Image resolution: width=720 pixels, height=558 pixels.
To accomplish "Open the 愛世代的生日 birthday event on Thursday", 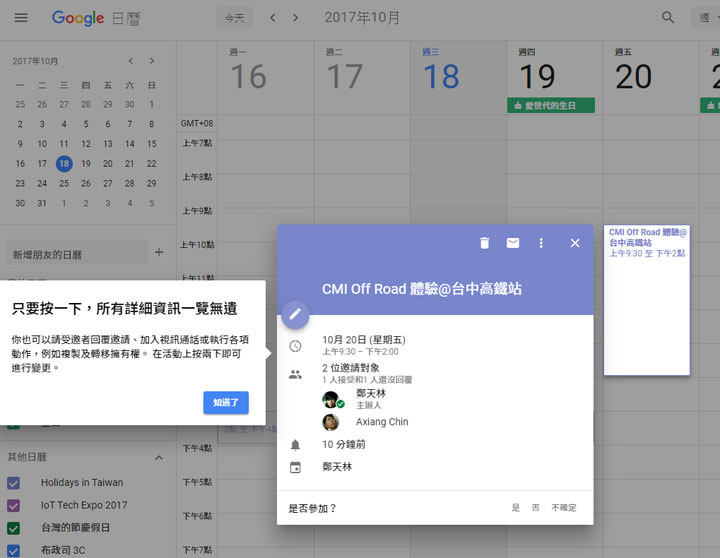I will tap(551, 105).
